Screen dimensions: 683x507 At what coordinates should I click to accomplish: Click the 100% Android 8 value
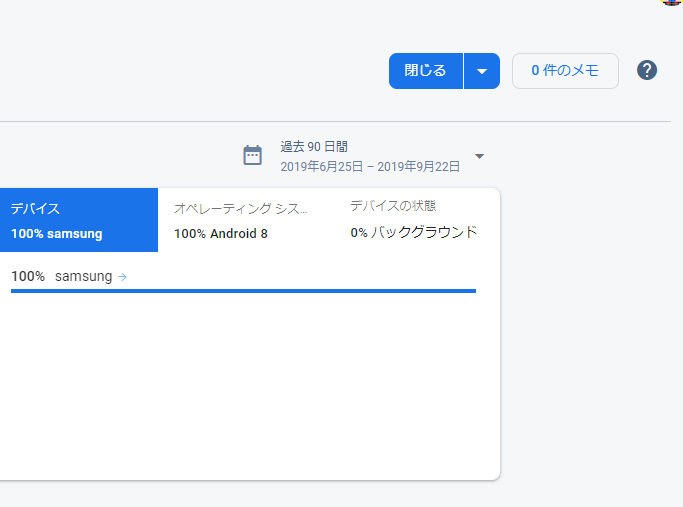point(221,233)
